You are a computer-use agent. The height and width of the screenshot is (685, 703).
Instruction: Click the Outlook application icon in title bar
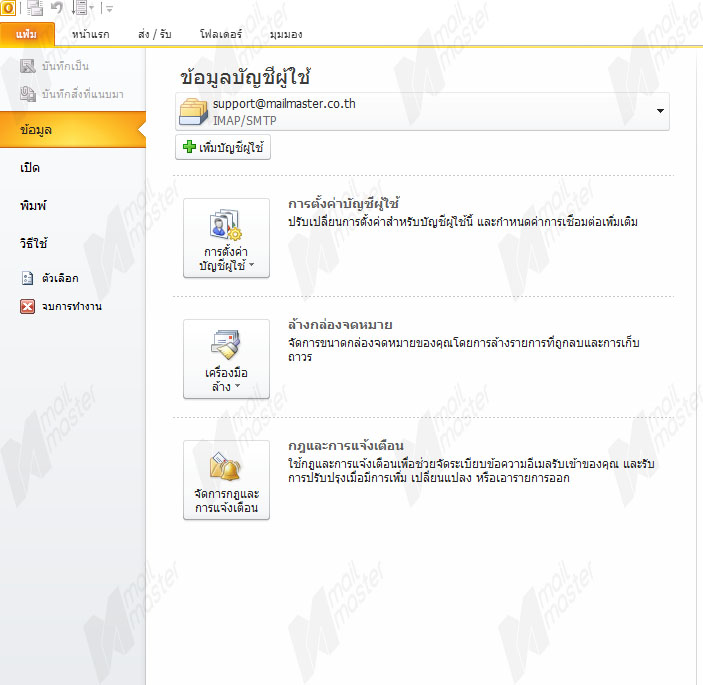(8, 8)
